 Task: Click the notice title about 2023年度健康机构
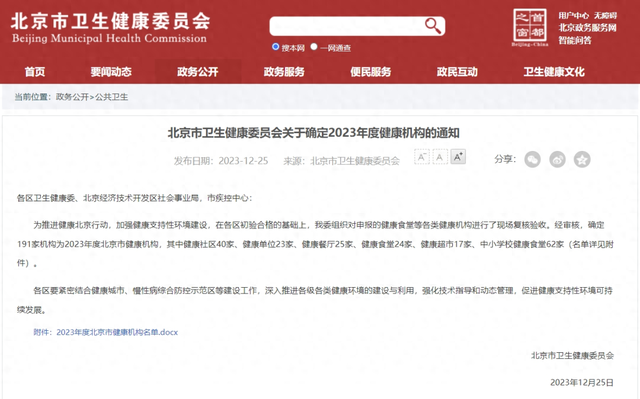click(x=313, y=133)
